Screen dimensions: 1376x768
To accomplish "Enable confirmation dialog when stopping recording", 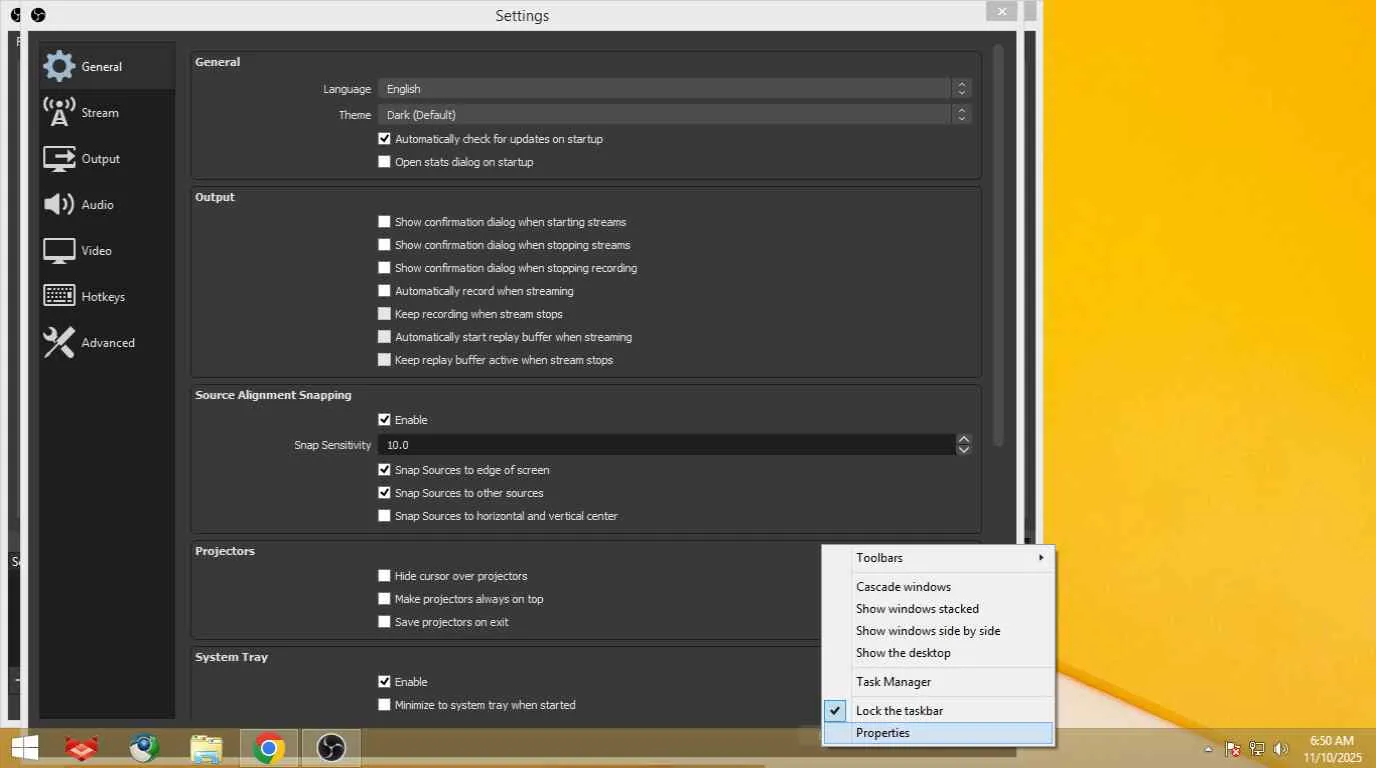I will [x=384, y=268].
